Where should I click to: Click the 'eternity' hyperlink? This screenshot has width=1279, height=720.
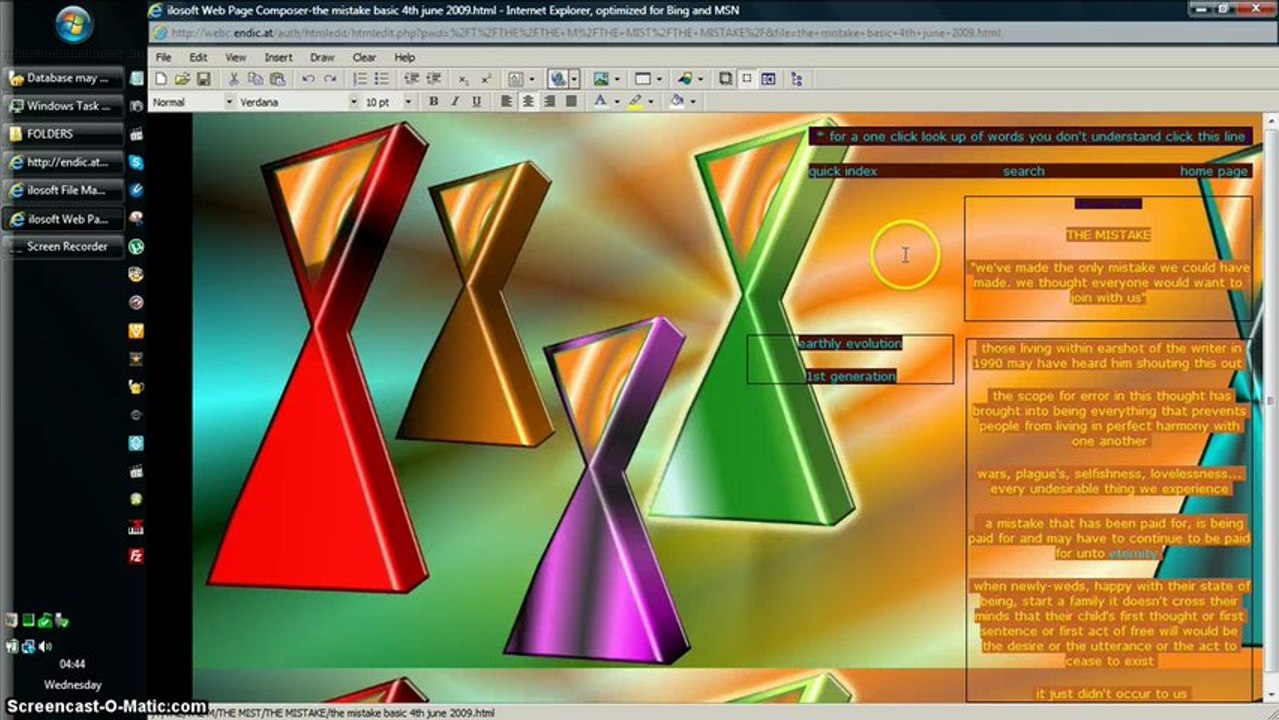point(1133,553)
